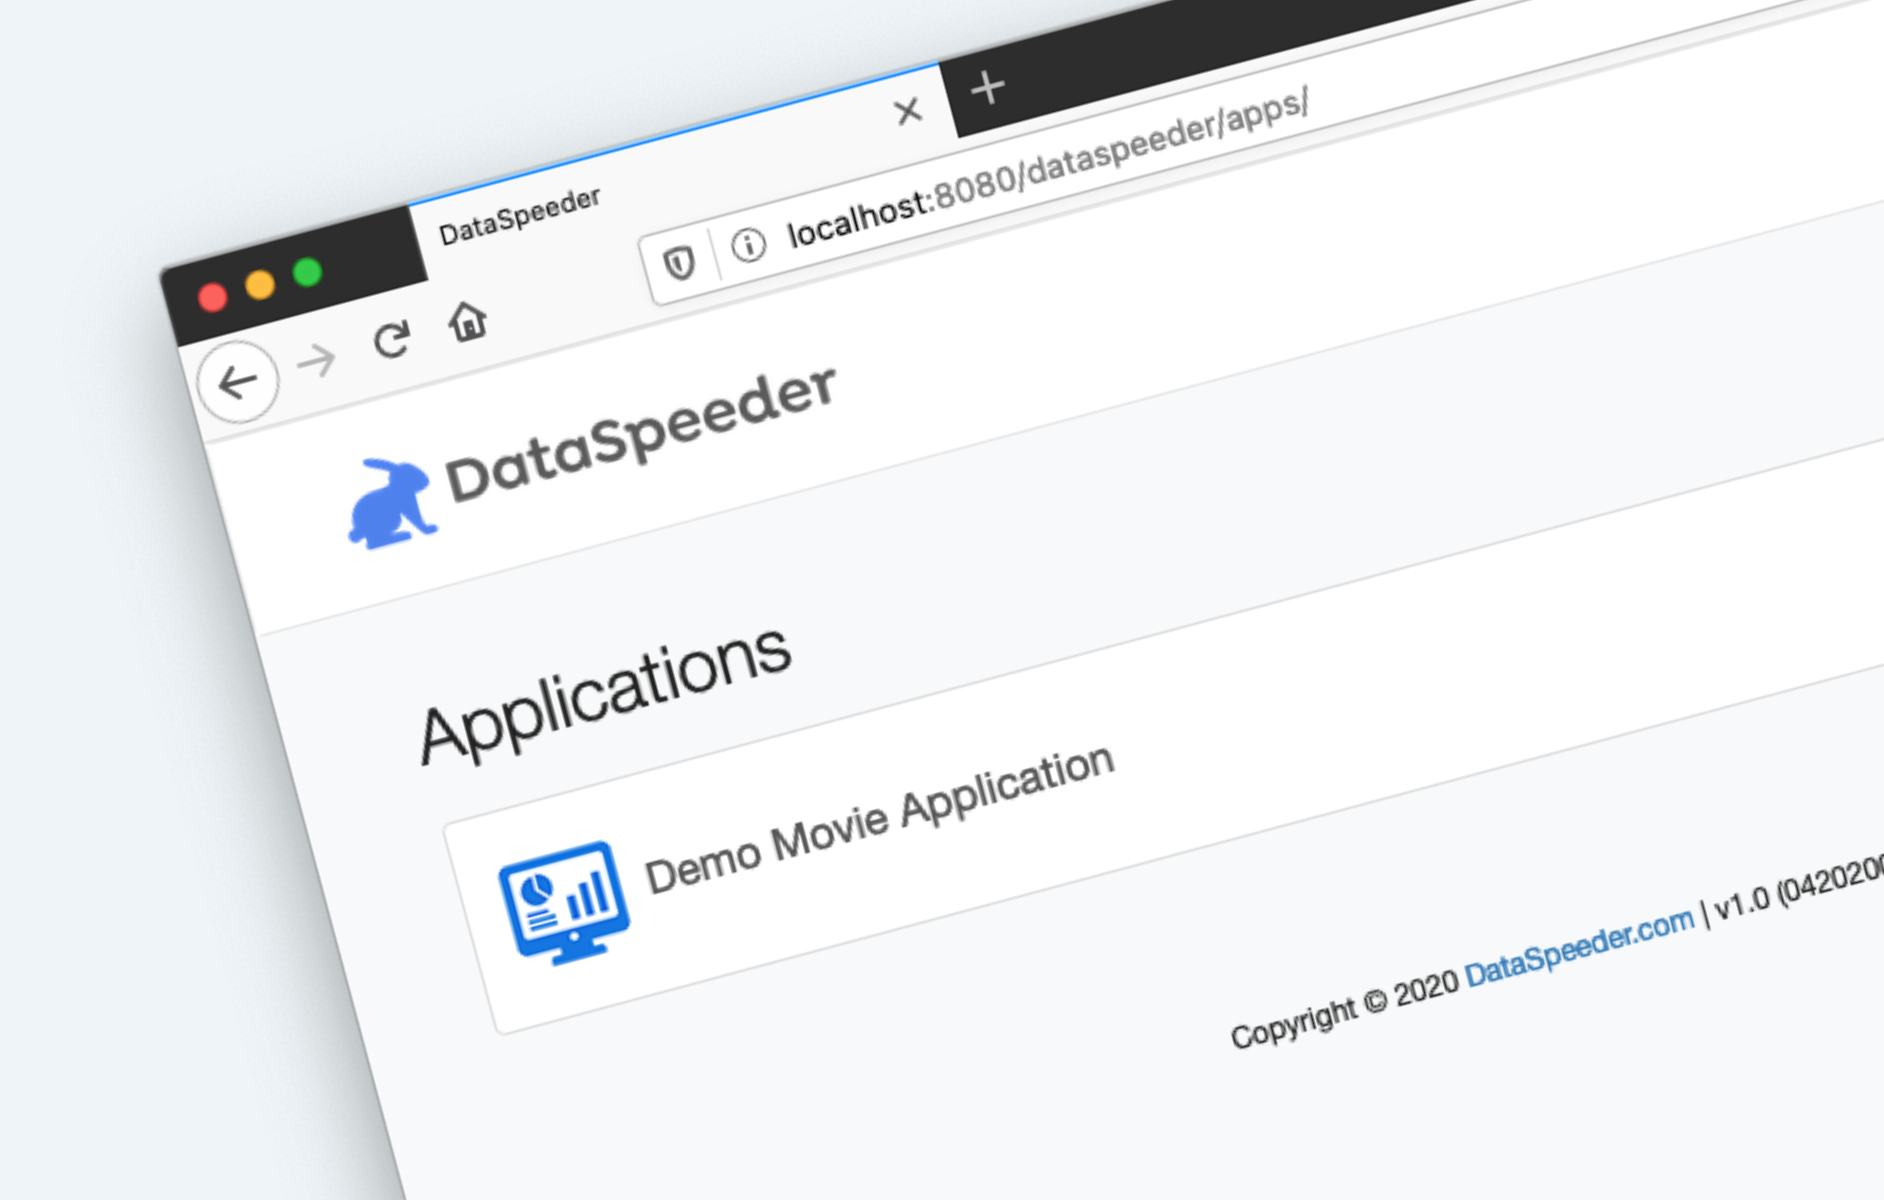Click the browser back arrow button

point(238,382)
